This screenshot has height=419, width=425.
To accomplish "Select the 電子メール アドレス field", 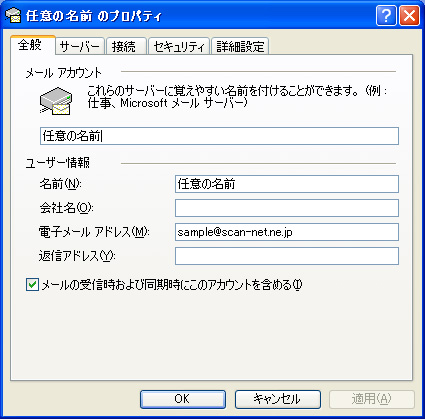I will pos(287,232).
